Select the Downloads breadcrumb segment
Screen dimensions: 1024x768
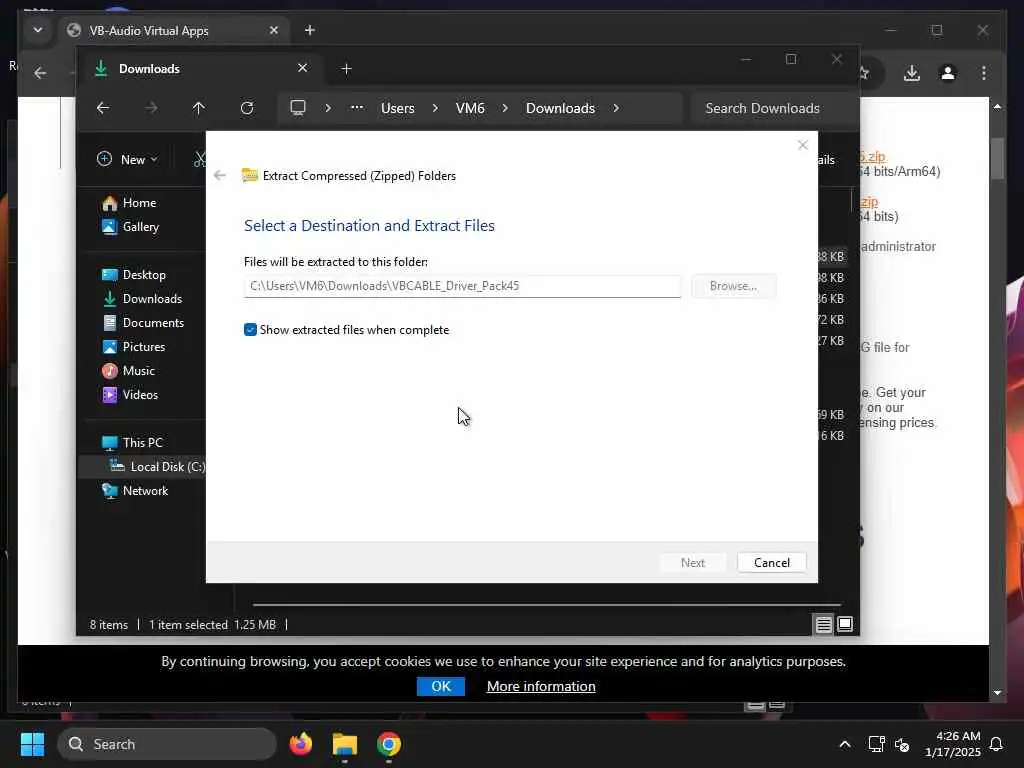pyautogui.click(x=560, y=108)
